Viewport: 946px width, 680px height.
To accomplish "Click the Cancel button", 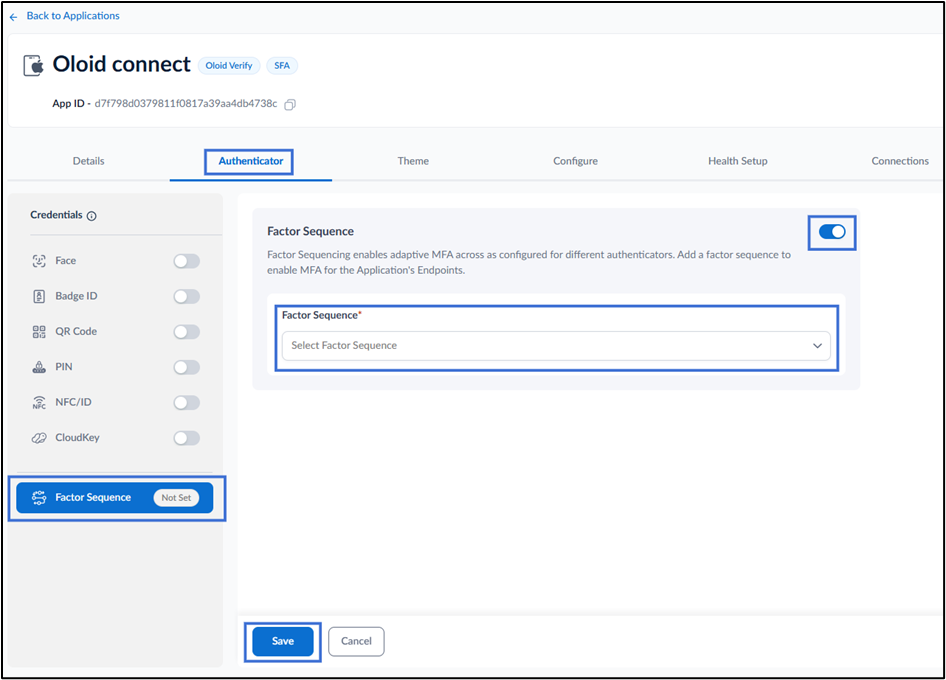I will (356, 641).
